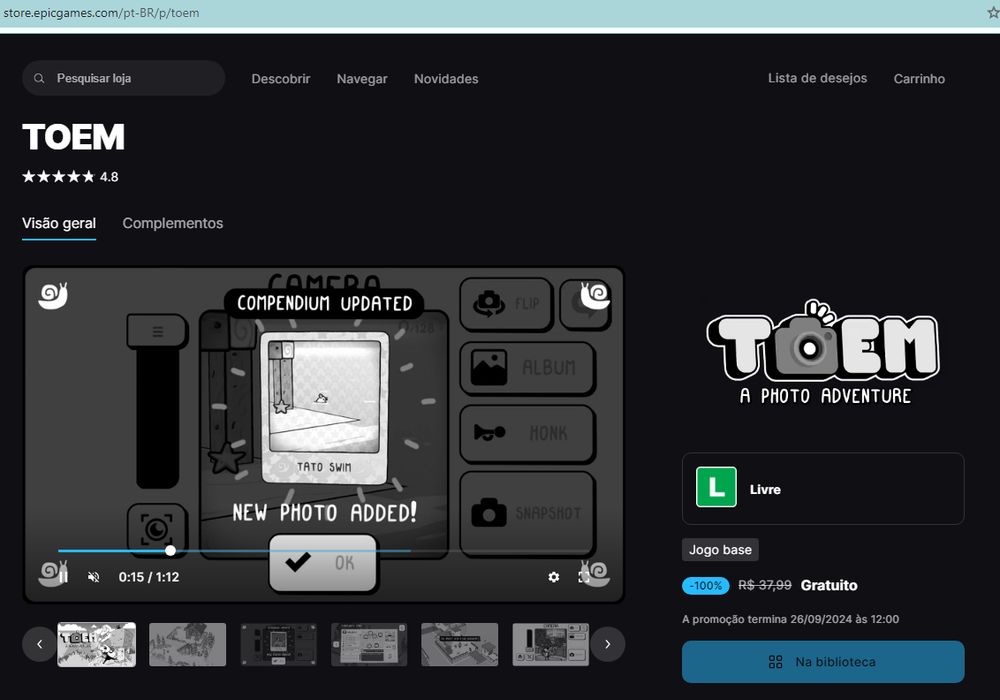The image size is (1000, 700).
Task: Click the Jogo base label
Action: (x=720, y=550)
